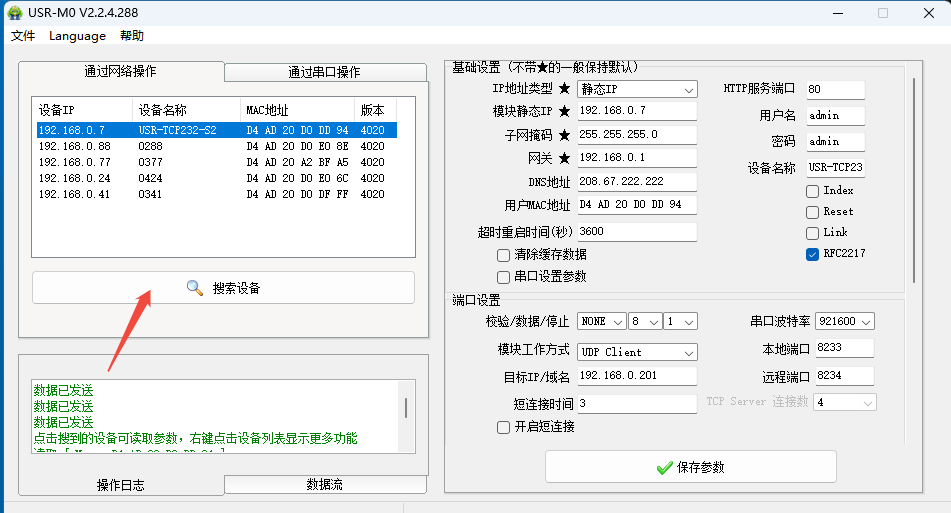Click the USR-M0 app icon in title bar
Viewport: 951px width, 513px height.
pos(15,13)
